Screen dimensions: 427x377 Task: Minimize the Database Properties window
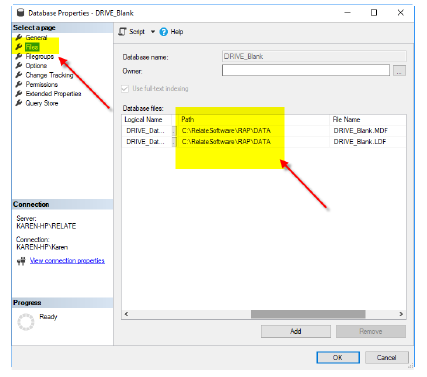[x=348, y=13]
